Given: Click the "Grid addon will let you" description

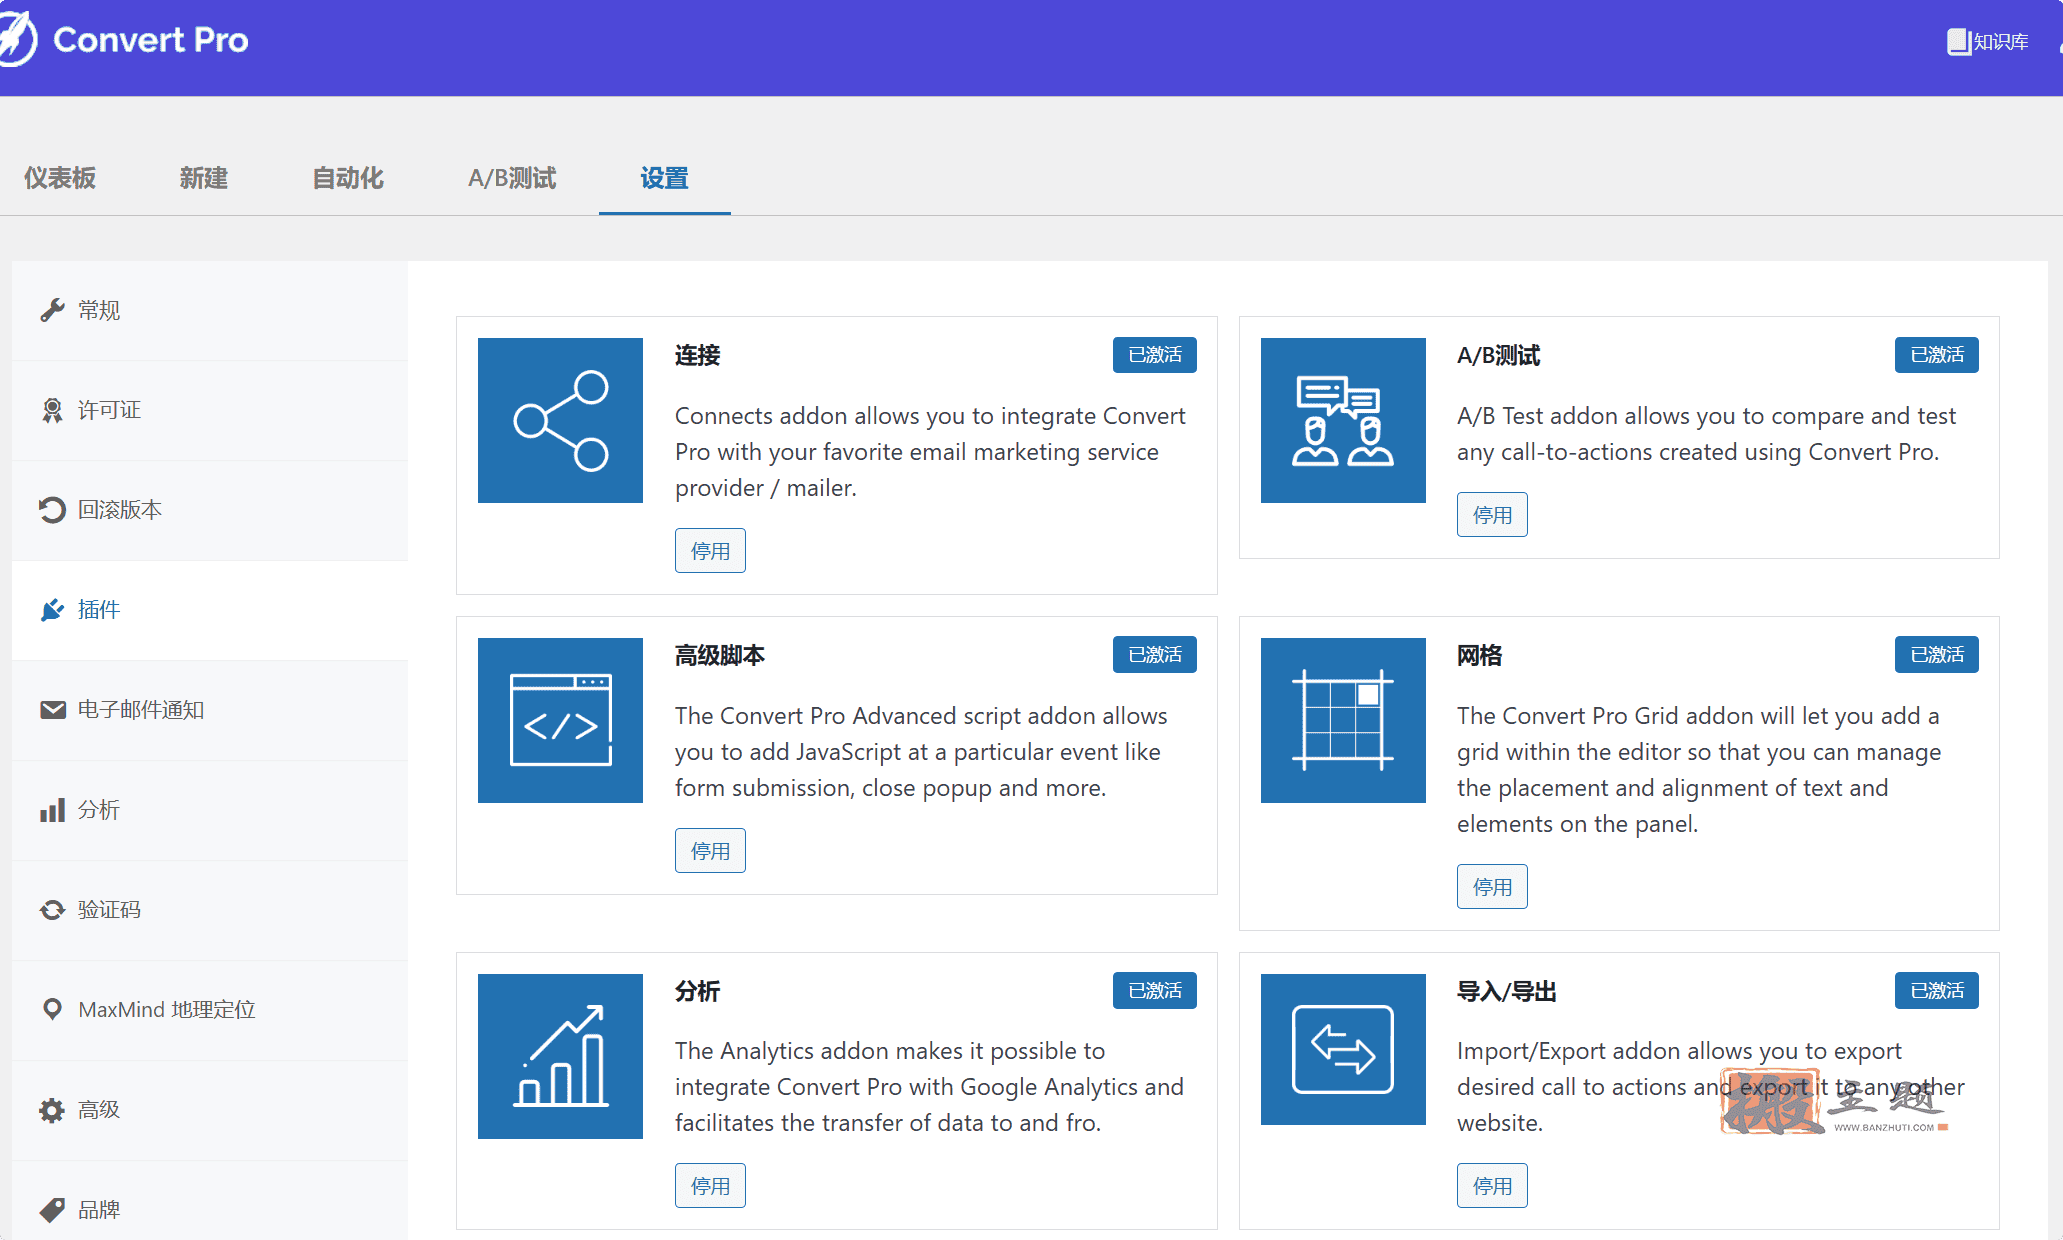Looking at the screenshot, I should 1699,770.
